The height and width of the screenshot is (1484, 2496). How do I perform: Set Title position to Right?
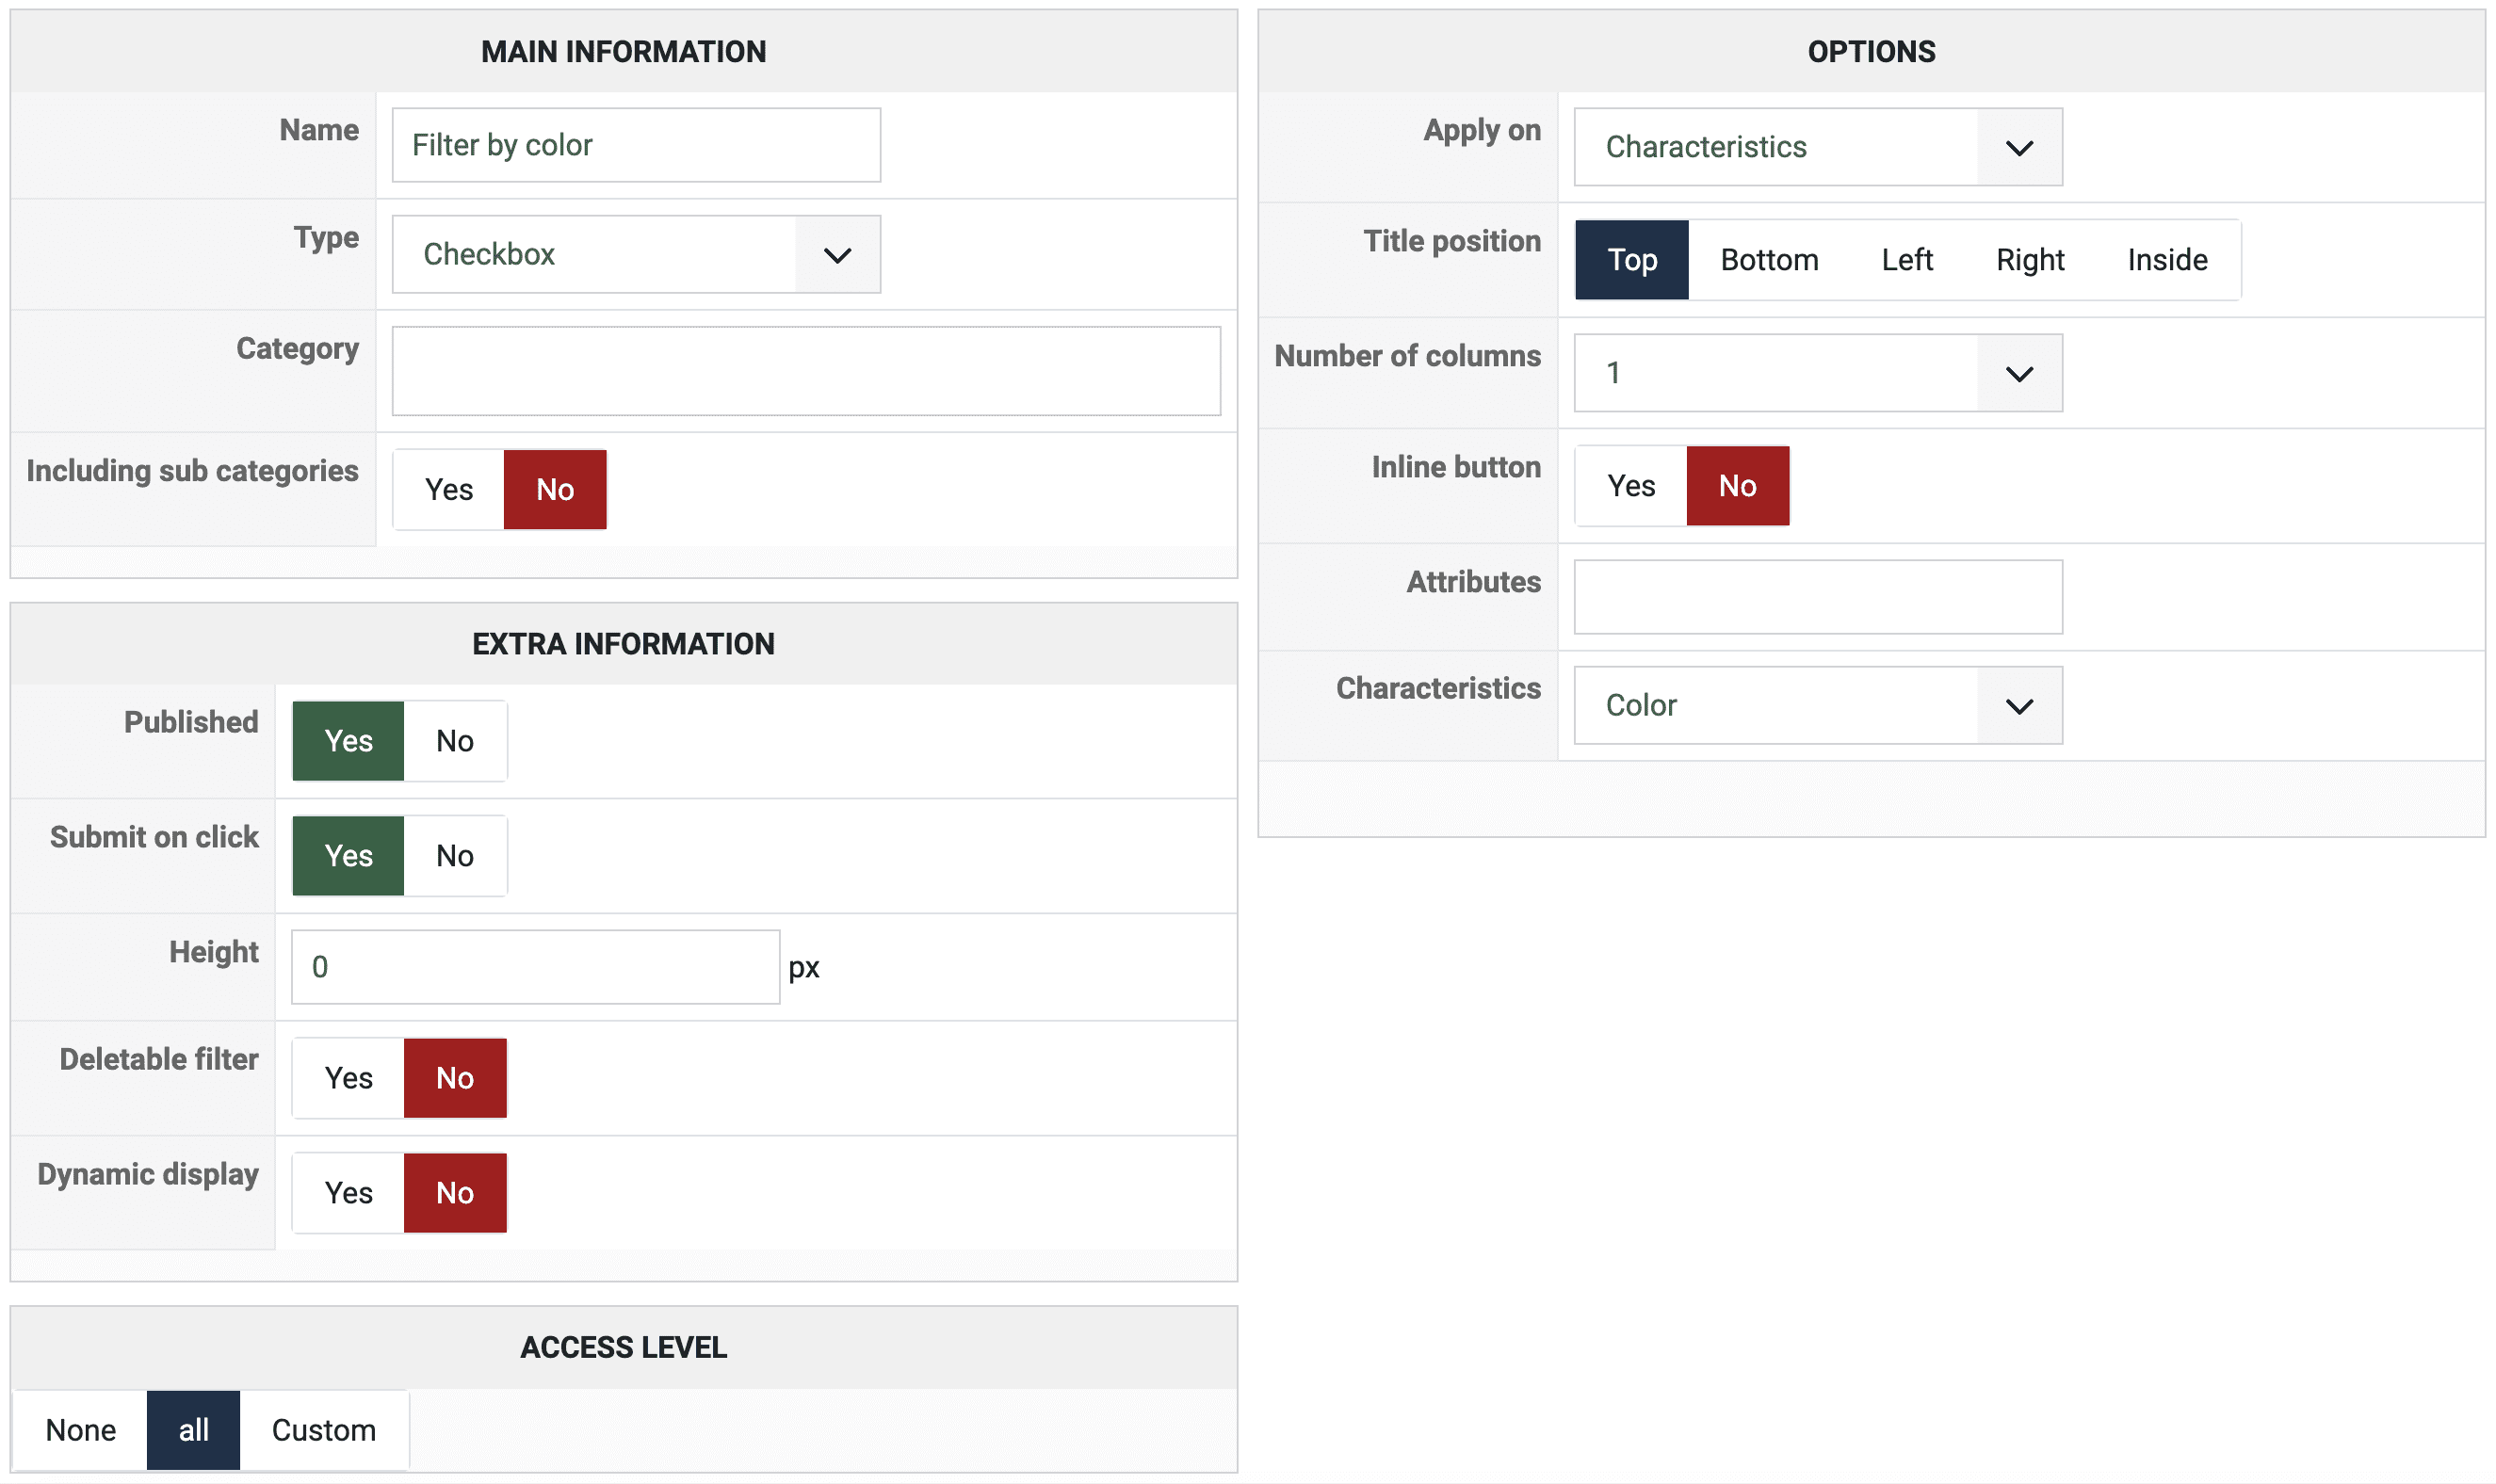[2030, 260]
